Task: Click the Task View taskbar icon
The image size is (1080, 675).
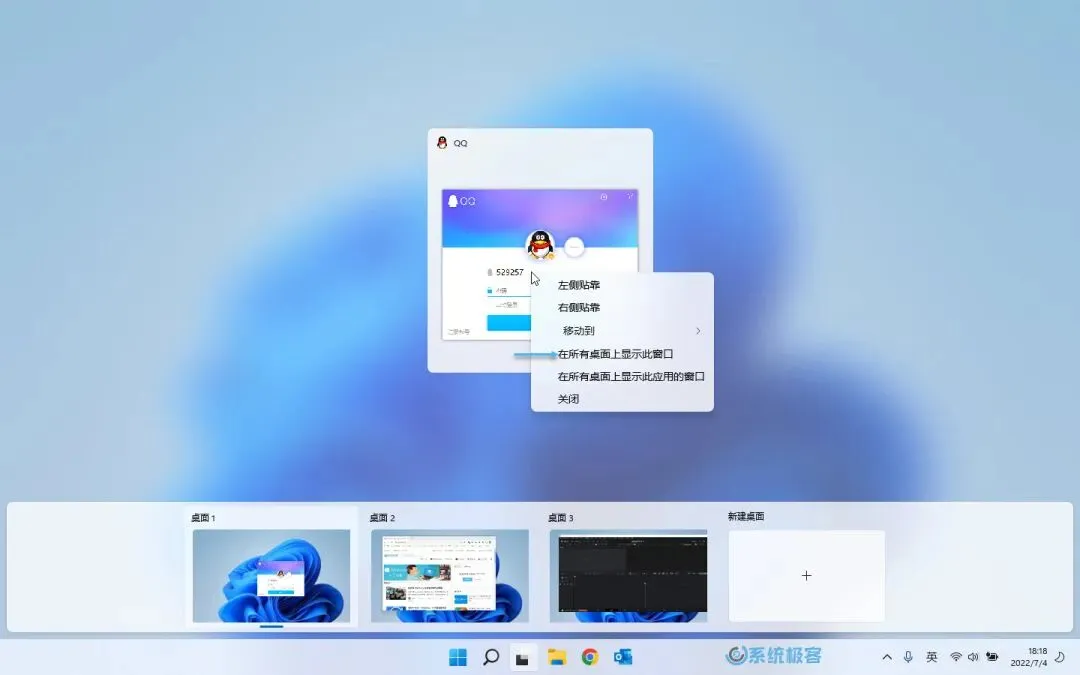Action: pyautogui.click(x=523, y=657)
